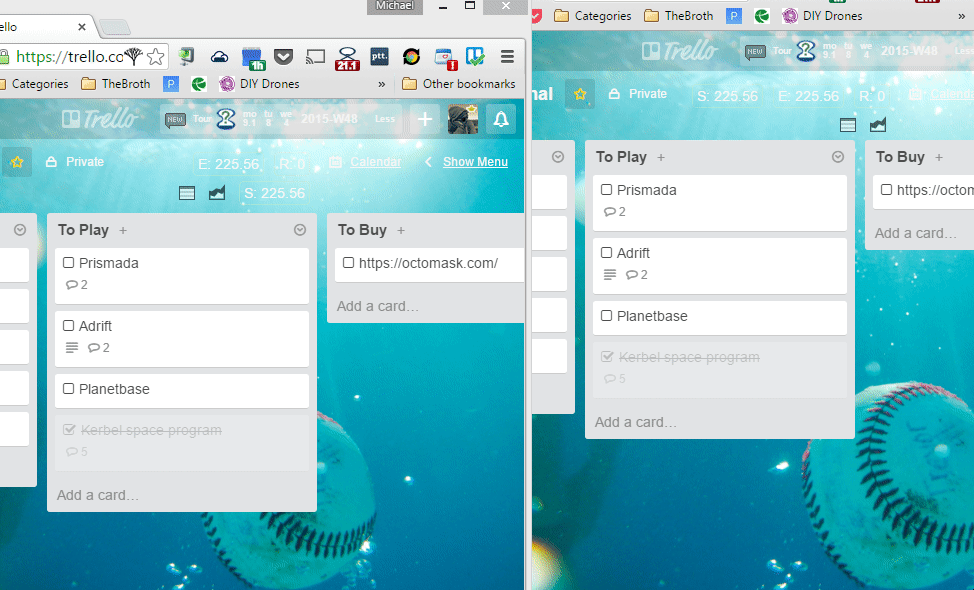Image resolution: width=974 pixels, height=590 pixels.
Task: Open To Play list actions arrow, left window
Action: tap(299, 230)
